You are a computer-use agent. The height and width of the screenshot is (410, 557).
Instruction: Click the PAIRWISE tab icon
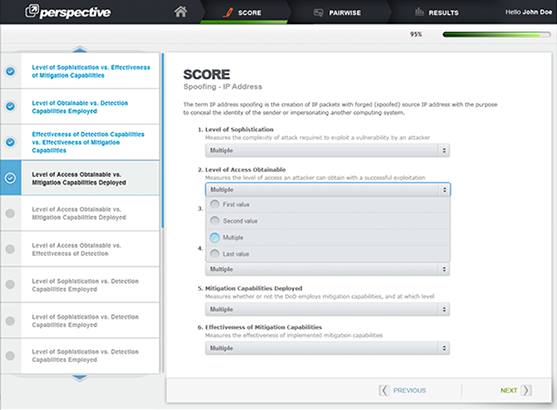coord(318,13)
